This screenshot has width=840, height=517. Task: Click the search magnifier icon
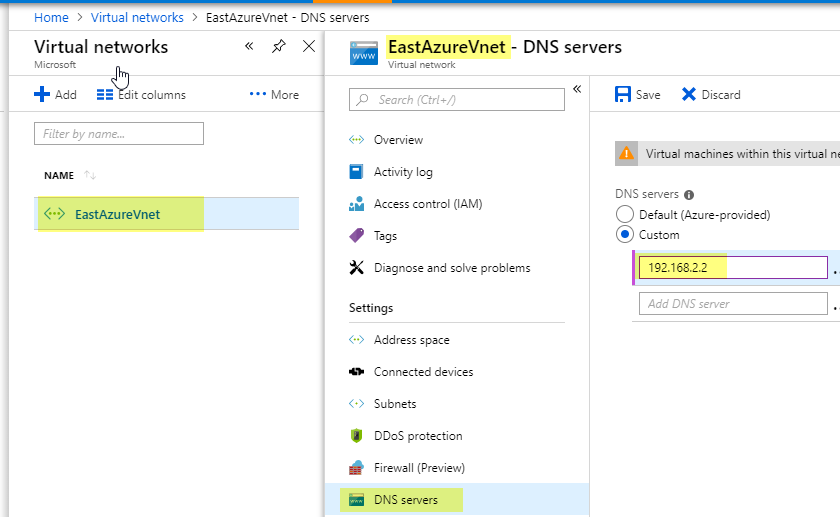click(x=363, y=100)
